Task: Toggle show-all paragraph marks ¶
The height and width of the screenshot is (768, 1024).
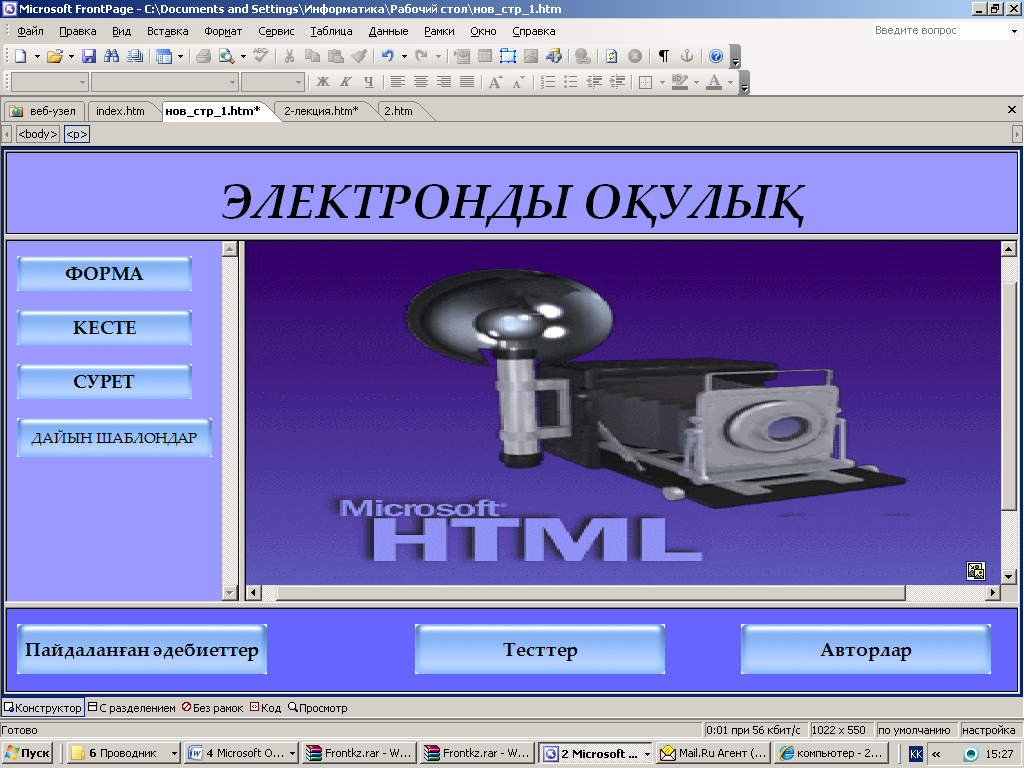Action: 664,56
